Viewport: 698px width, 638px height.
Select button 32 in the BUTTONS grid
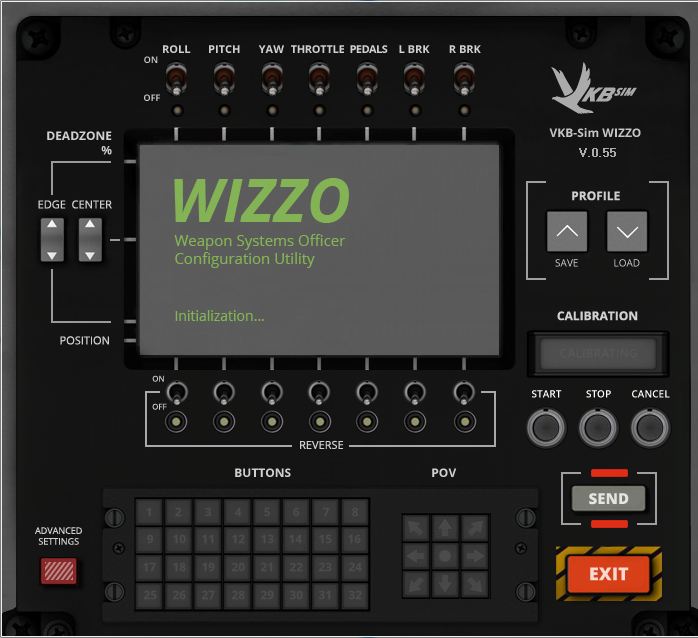(355, 595)
